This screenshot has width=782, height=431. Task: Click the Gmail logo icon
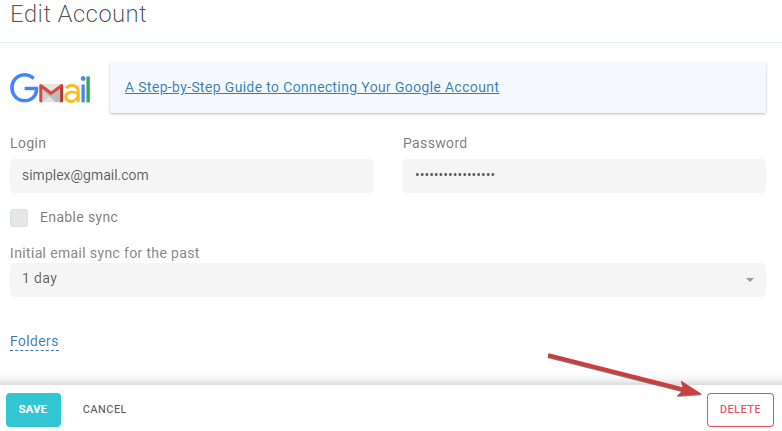tap(50, 88)
